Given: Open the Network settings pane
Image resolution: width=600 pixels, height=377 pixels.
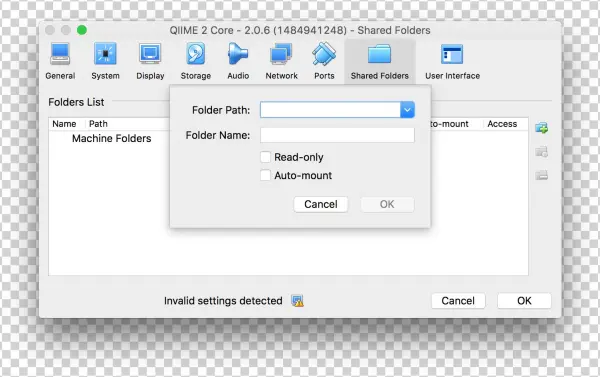Looking at the screenshot, I should [281, 61].
